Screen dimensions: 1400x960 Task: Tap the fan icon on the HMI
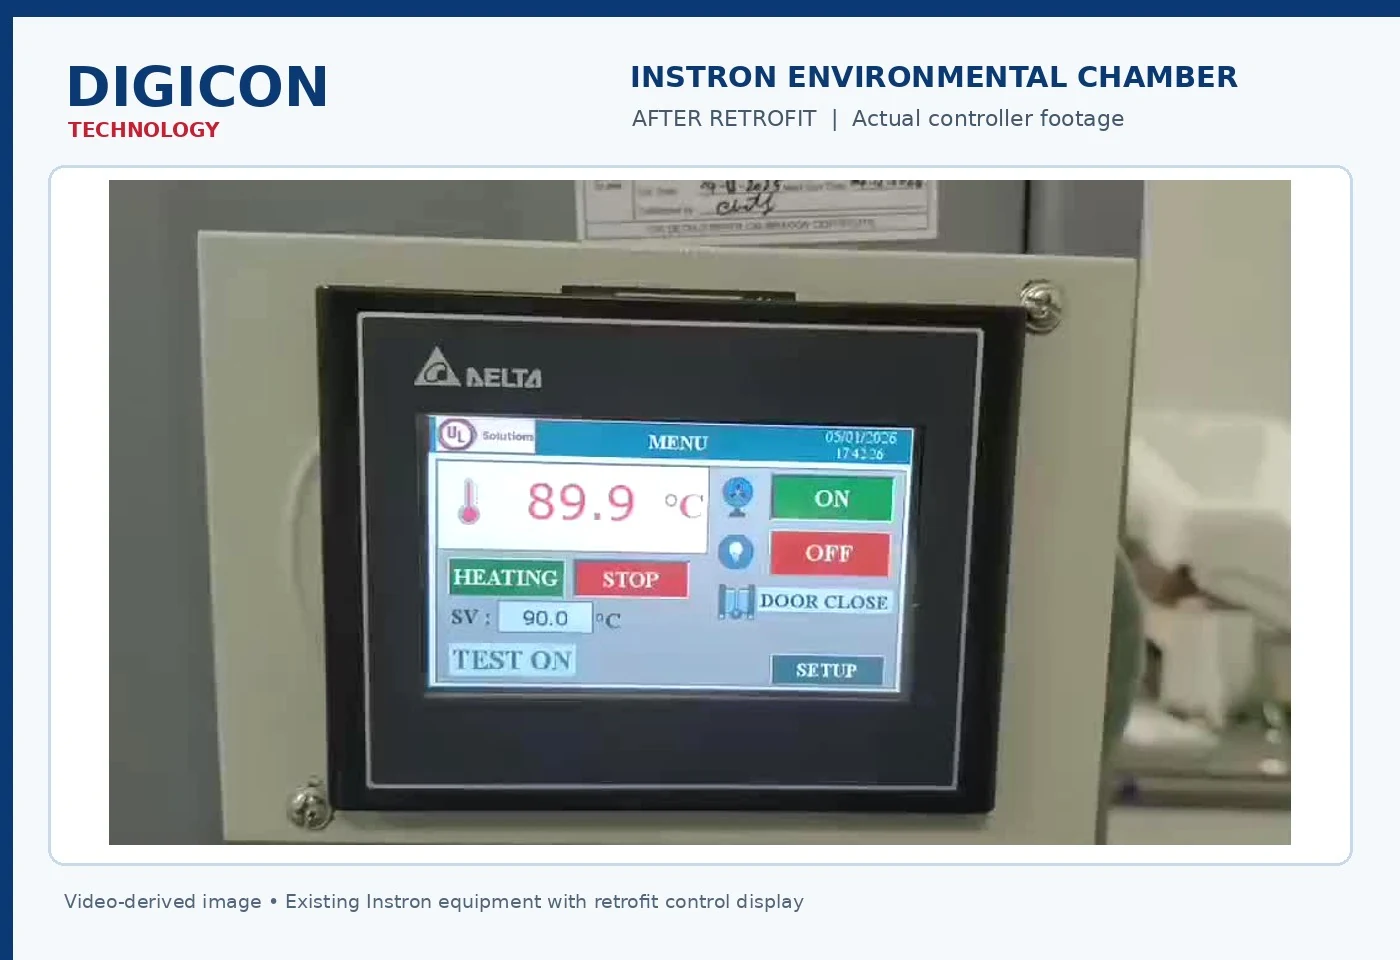click(738, 496)
